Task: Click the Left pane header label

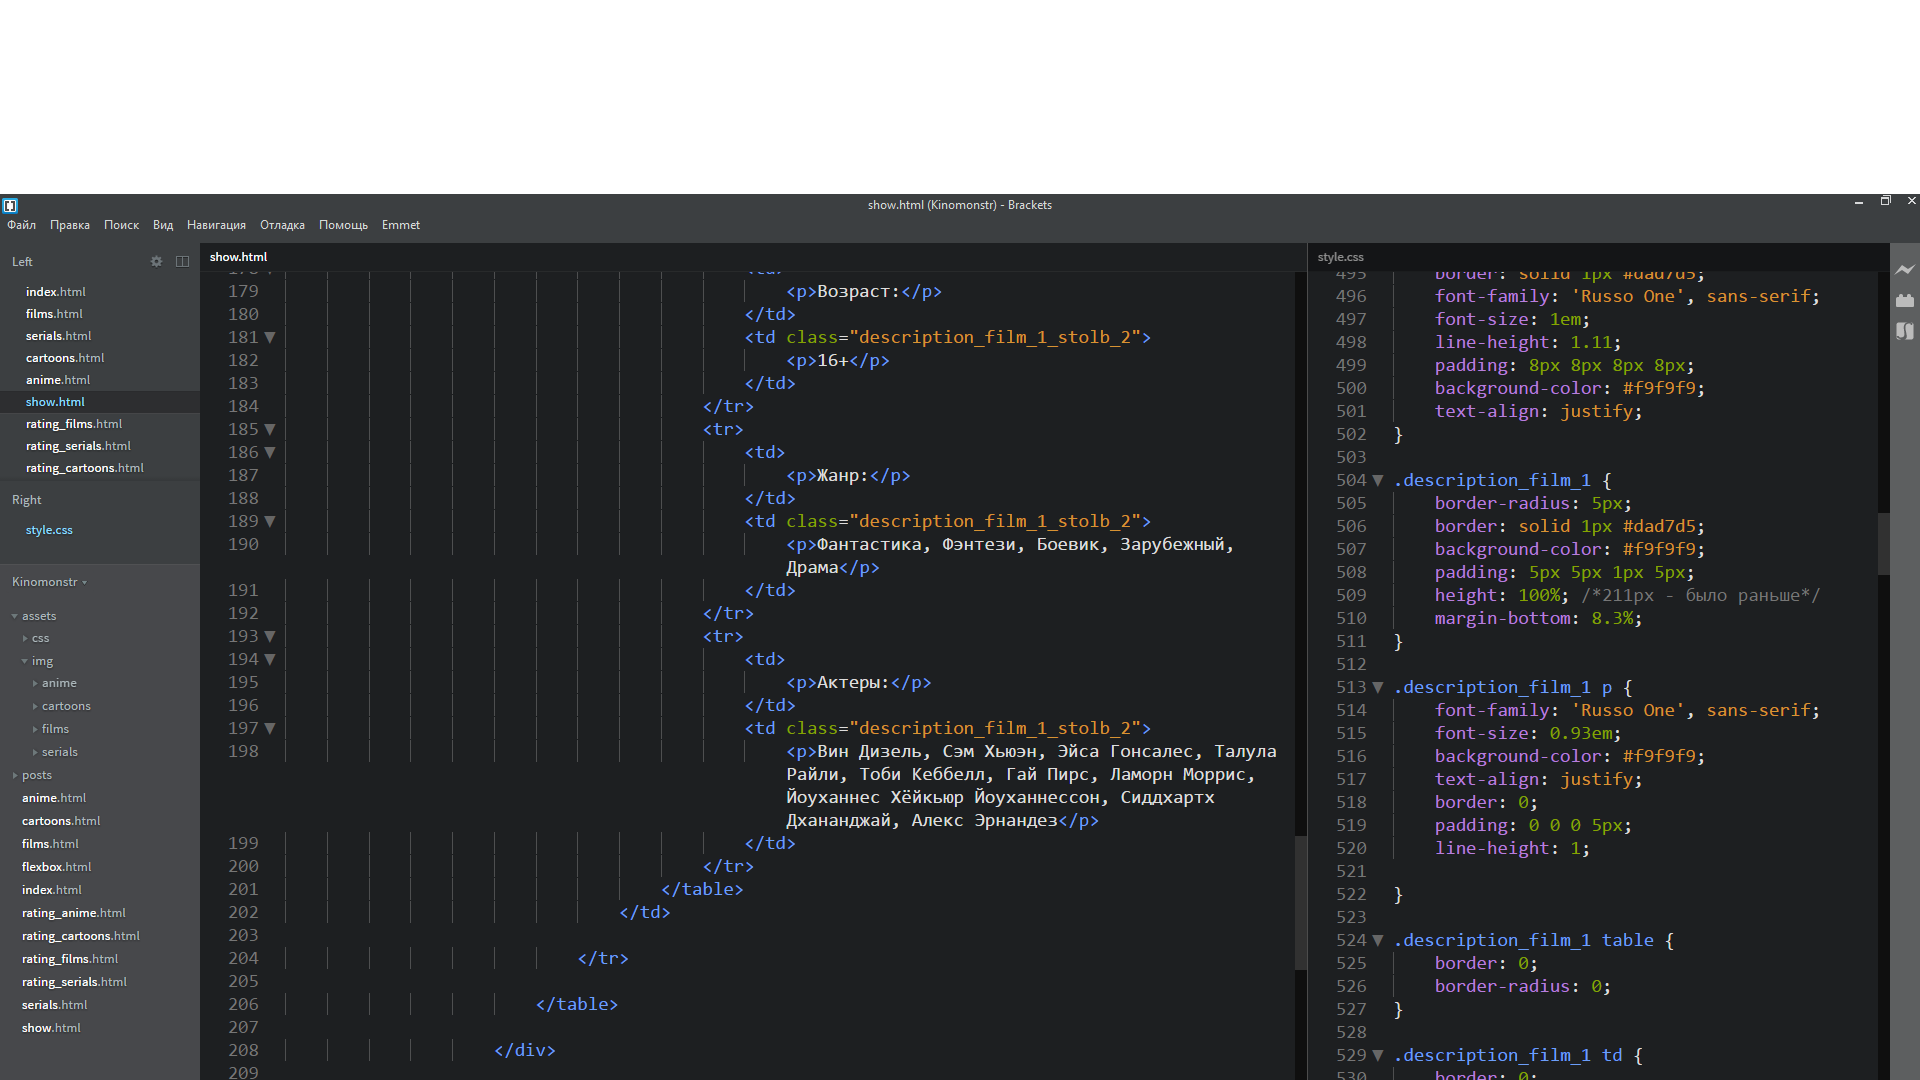Action: (x=22, y=262)
